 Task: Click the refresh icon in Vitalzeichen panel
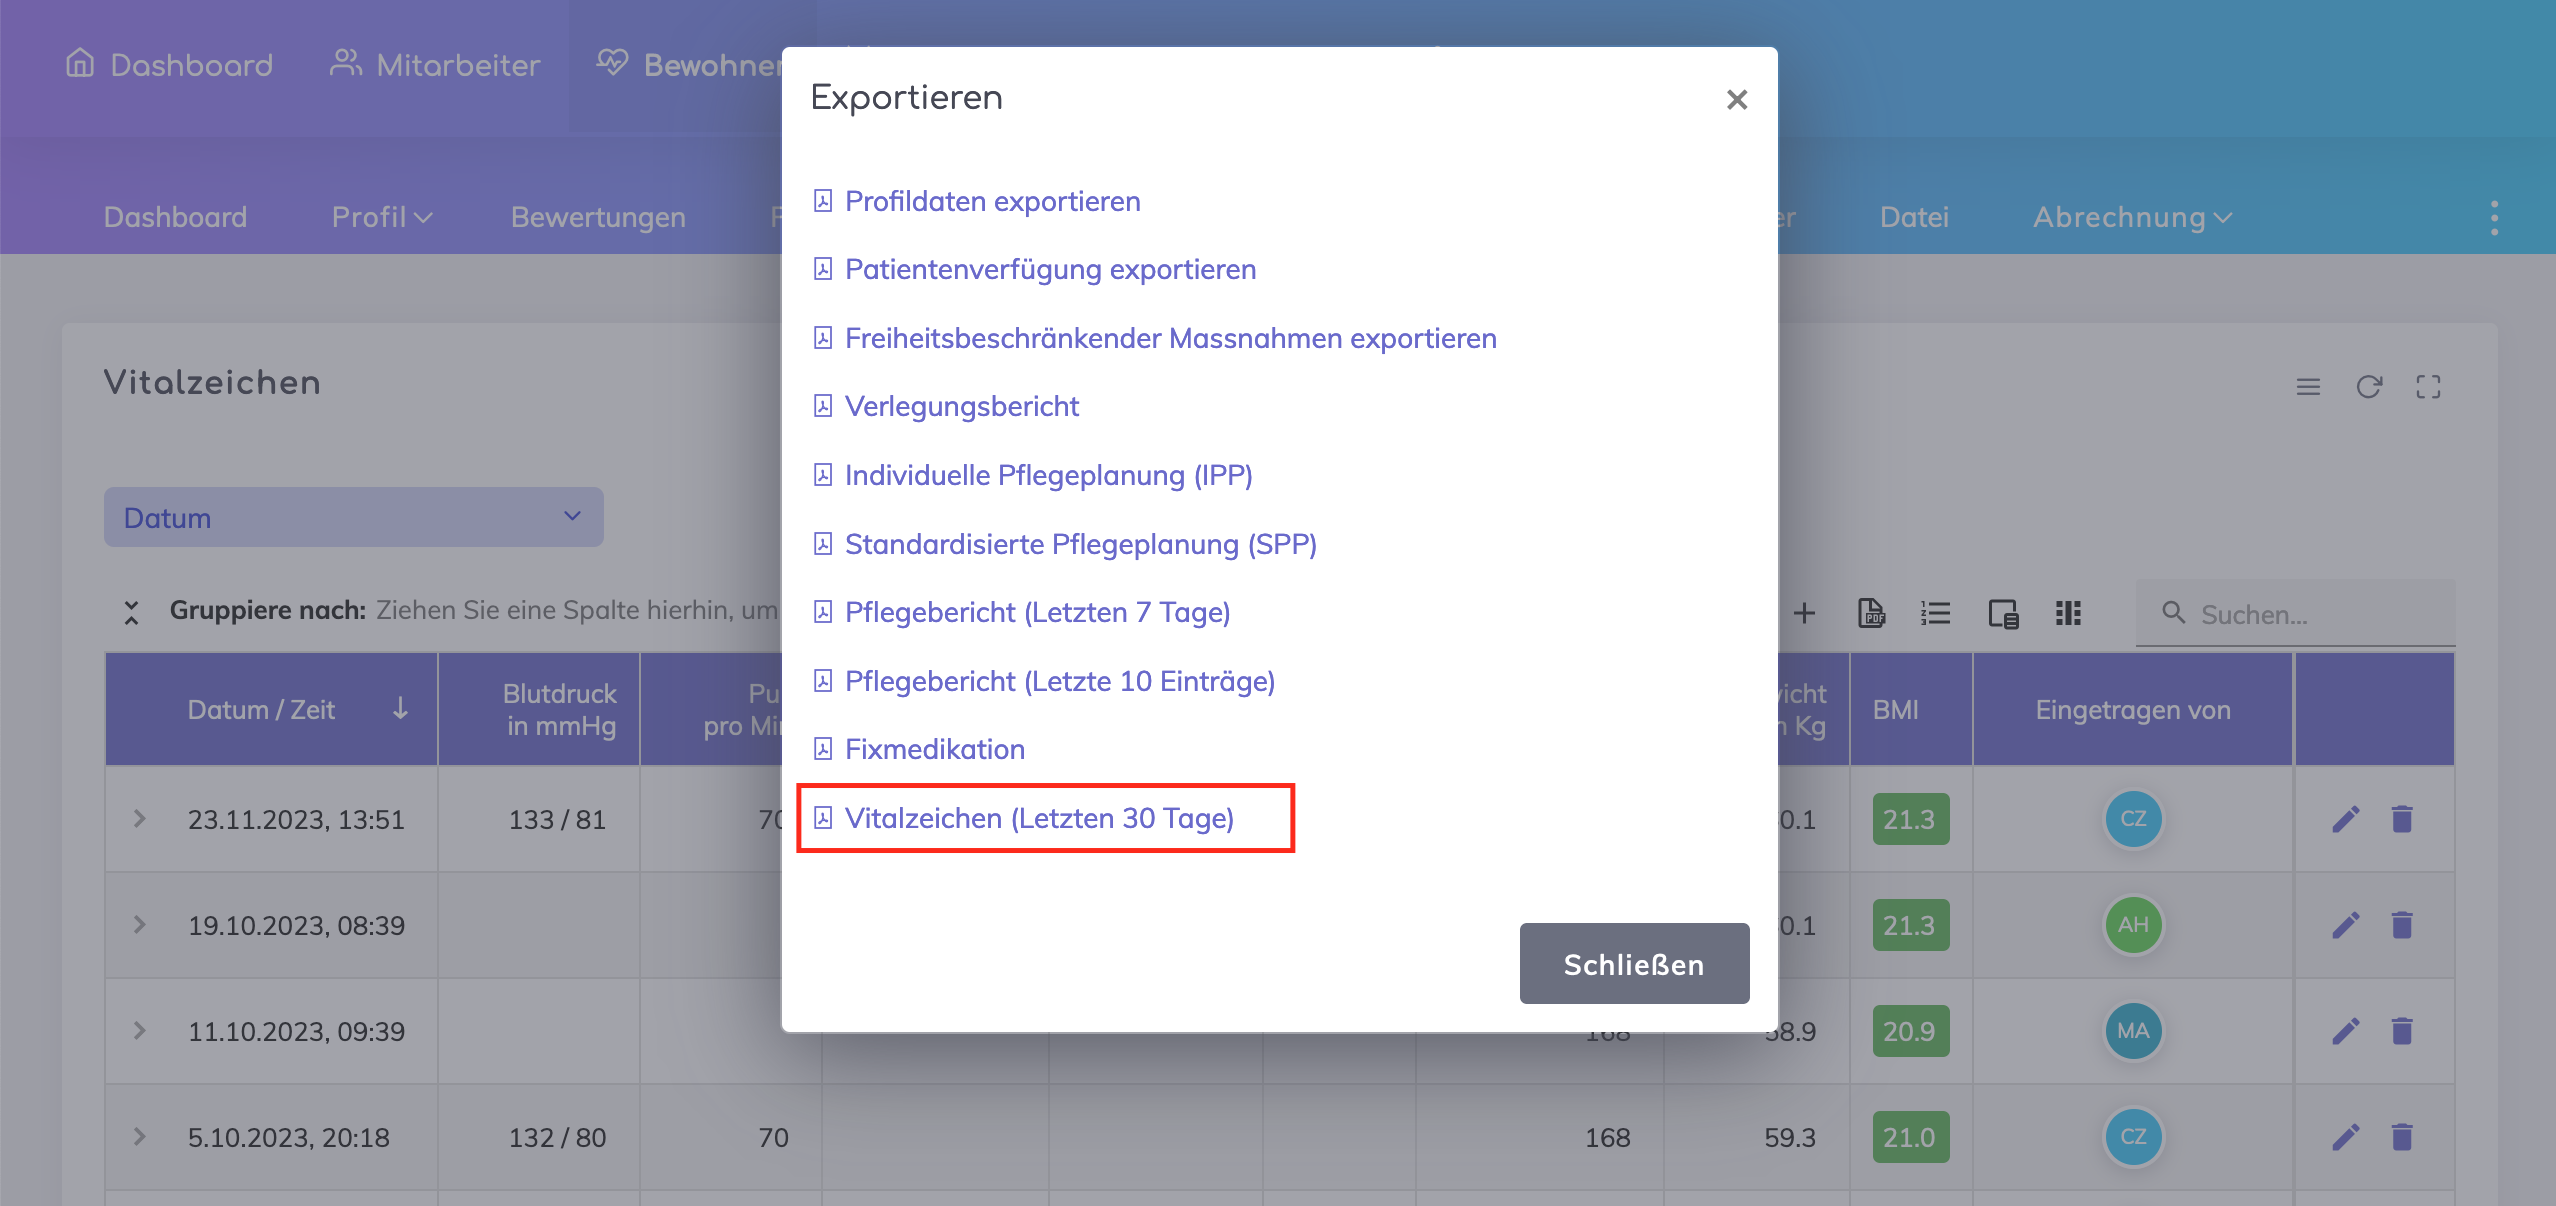click(2368, 387)
